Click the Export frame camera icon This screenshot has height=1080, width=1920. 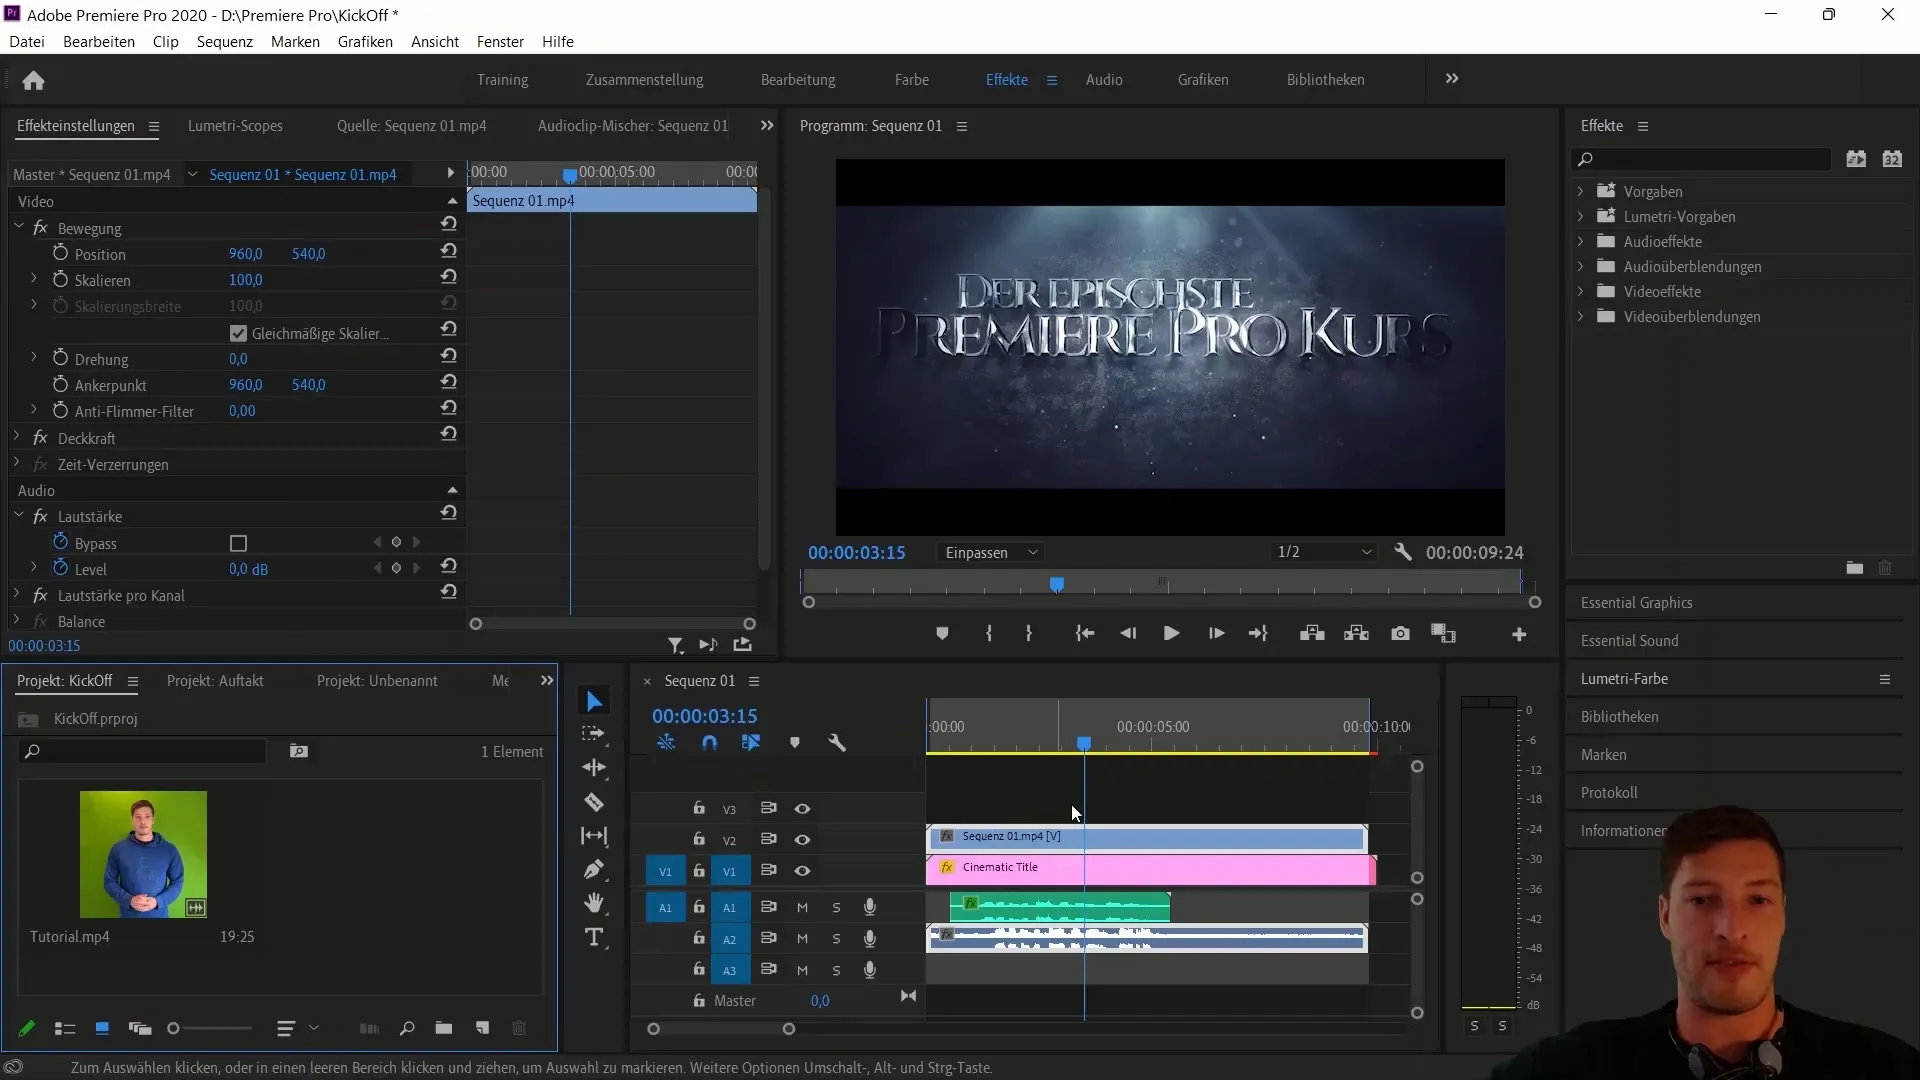click(x=1400, y=634)
